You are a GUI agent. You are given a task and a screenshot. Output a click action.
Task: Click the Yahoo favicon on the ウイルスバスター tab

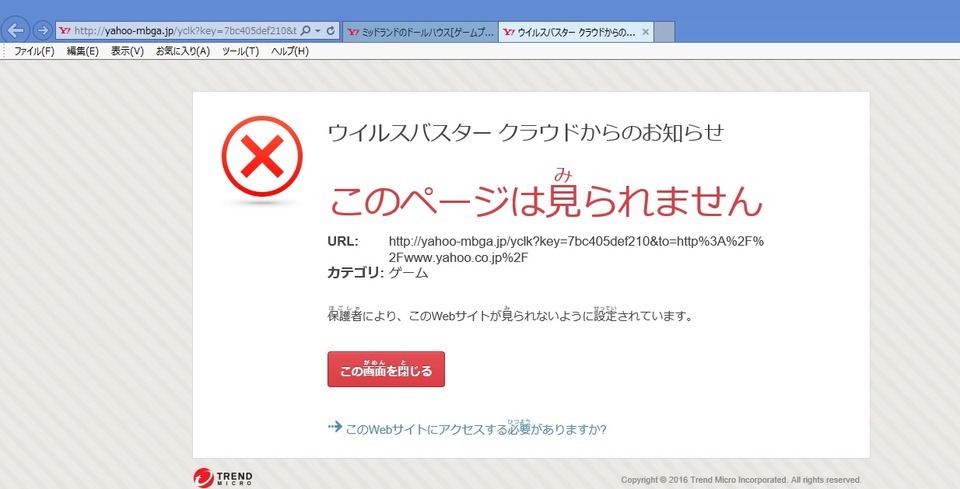click(x=509, y=32)
